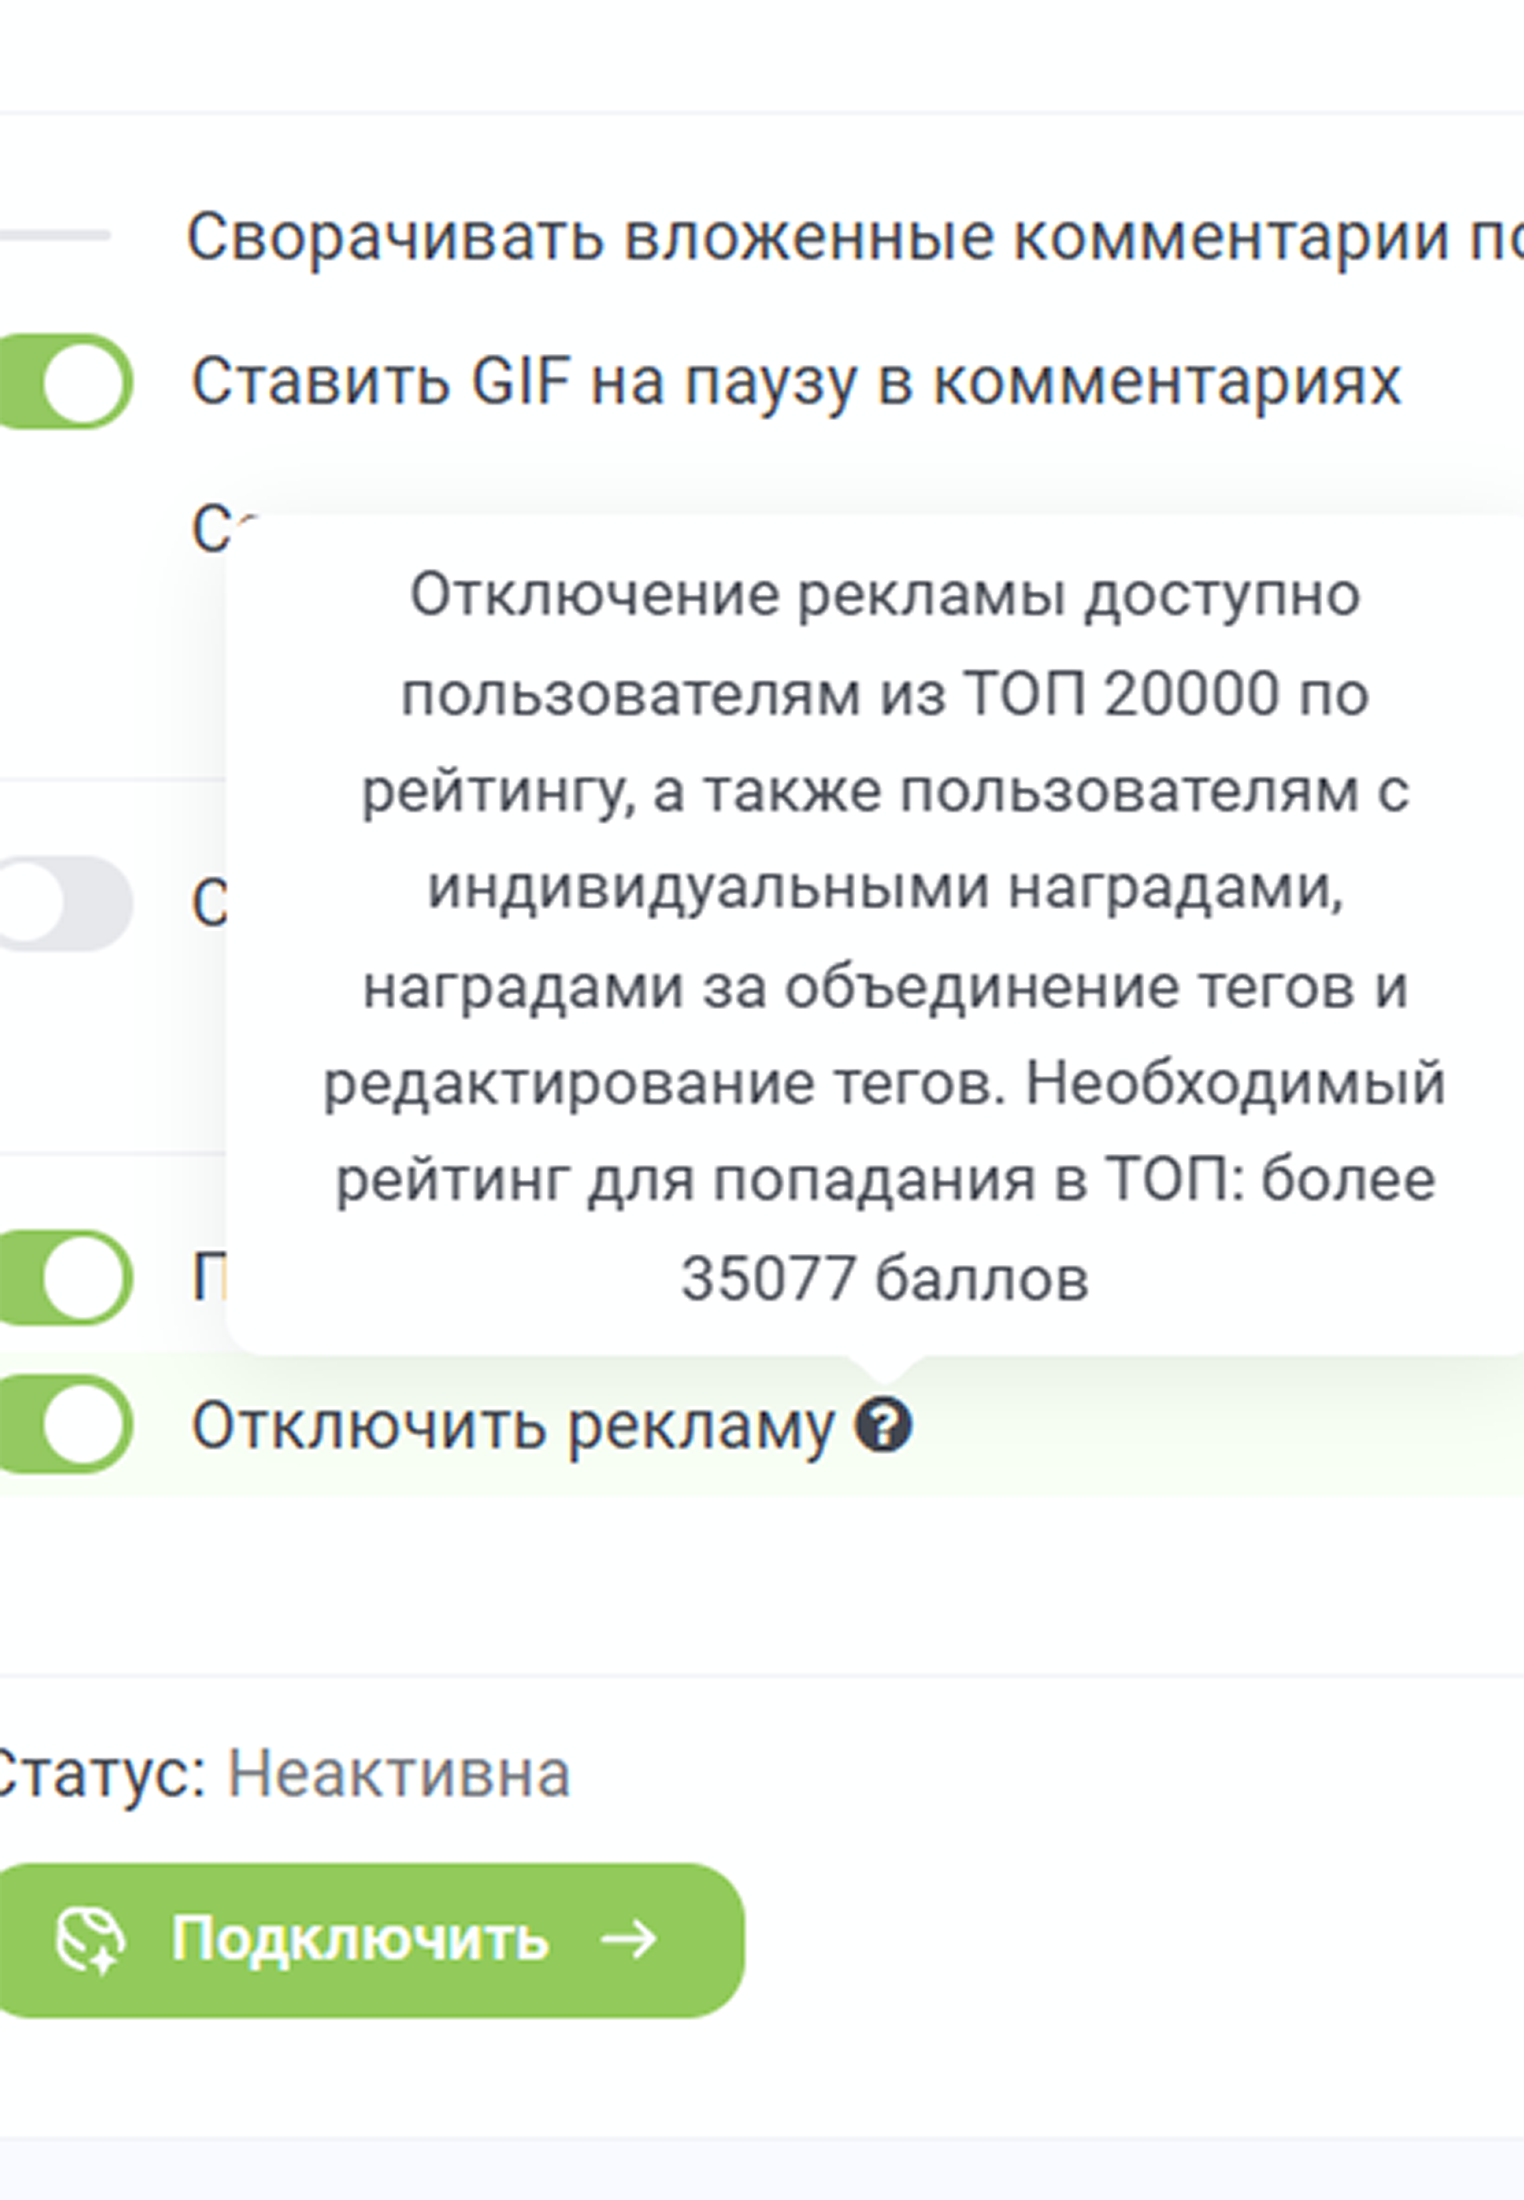Disable the "Отключить рекламу" switch
This screenshot has width=1524, height=2200.
coord(66,1424)
